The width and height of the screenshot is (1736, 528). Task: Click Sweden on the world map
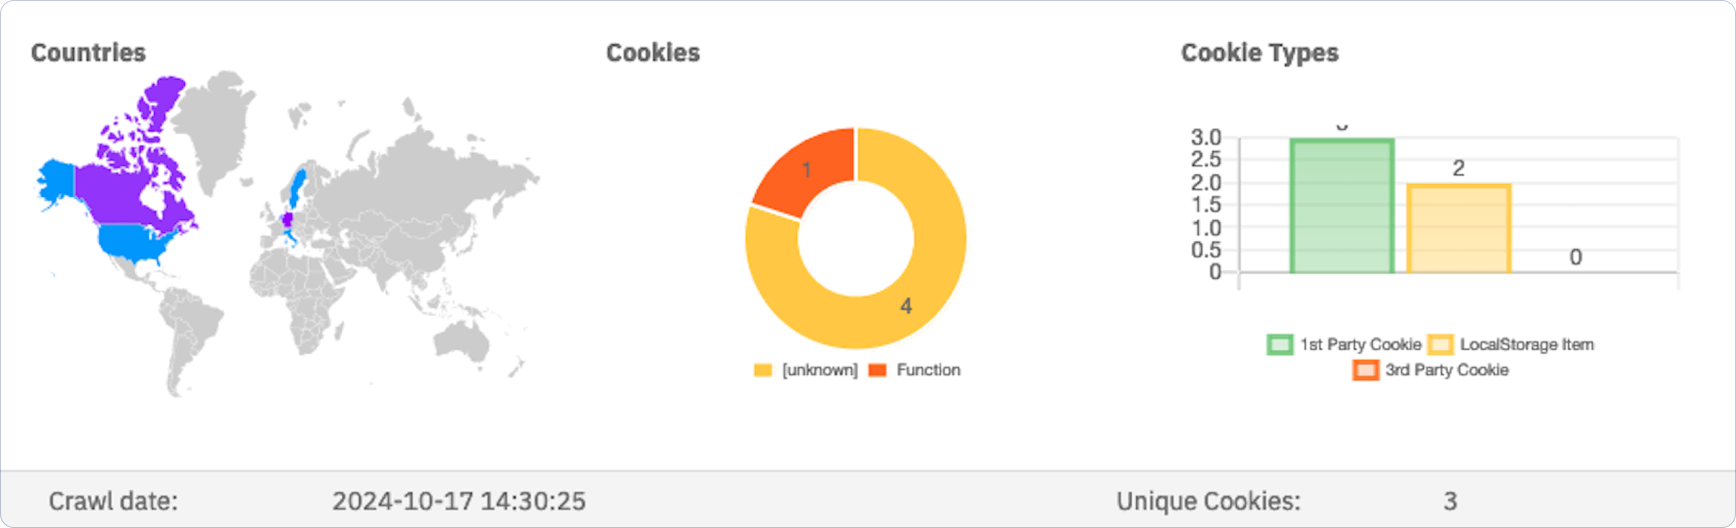296,185
